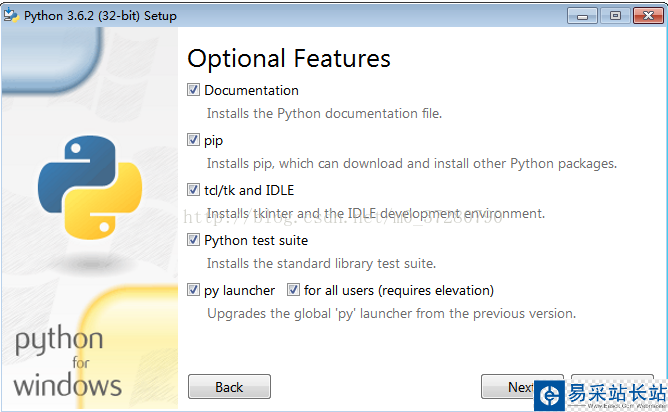Image resolution: width=668 pixels, height=412 pixels.
Task: Click the 'Installs the standard library test suite' text
Action: [x=321, y=263]
